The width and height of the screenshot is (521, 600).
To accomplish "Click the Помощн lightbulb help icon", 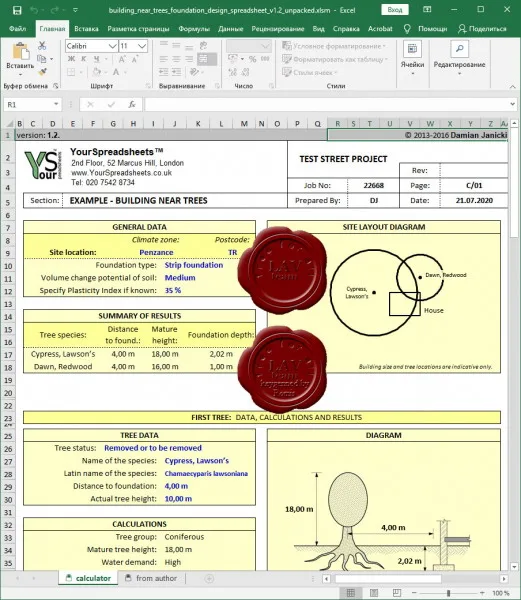I will [407, 29].
